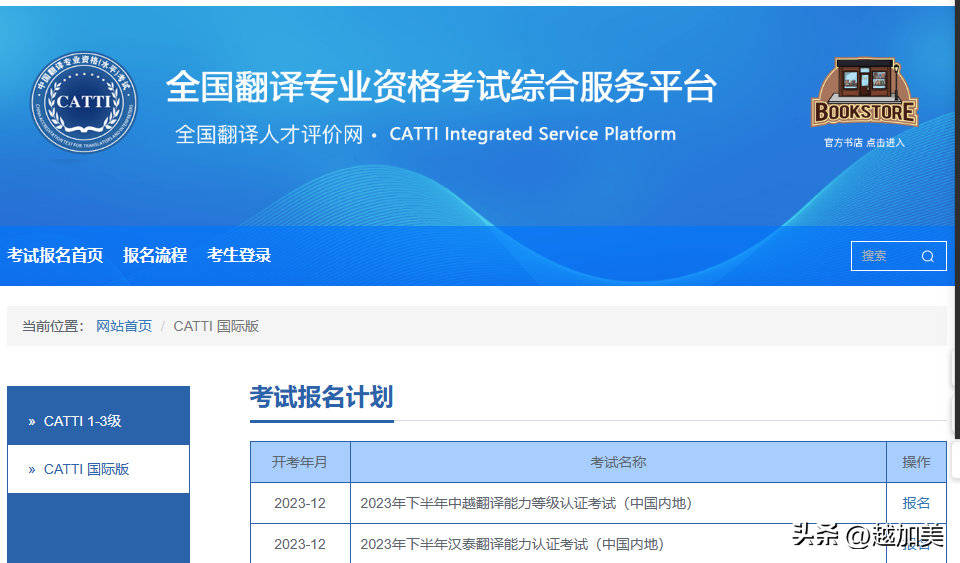Click the 全国翻译人才评价网 subtitle text

click(x=269, y=135)
